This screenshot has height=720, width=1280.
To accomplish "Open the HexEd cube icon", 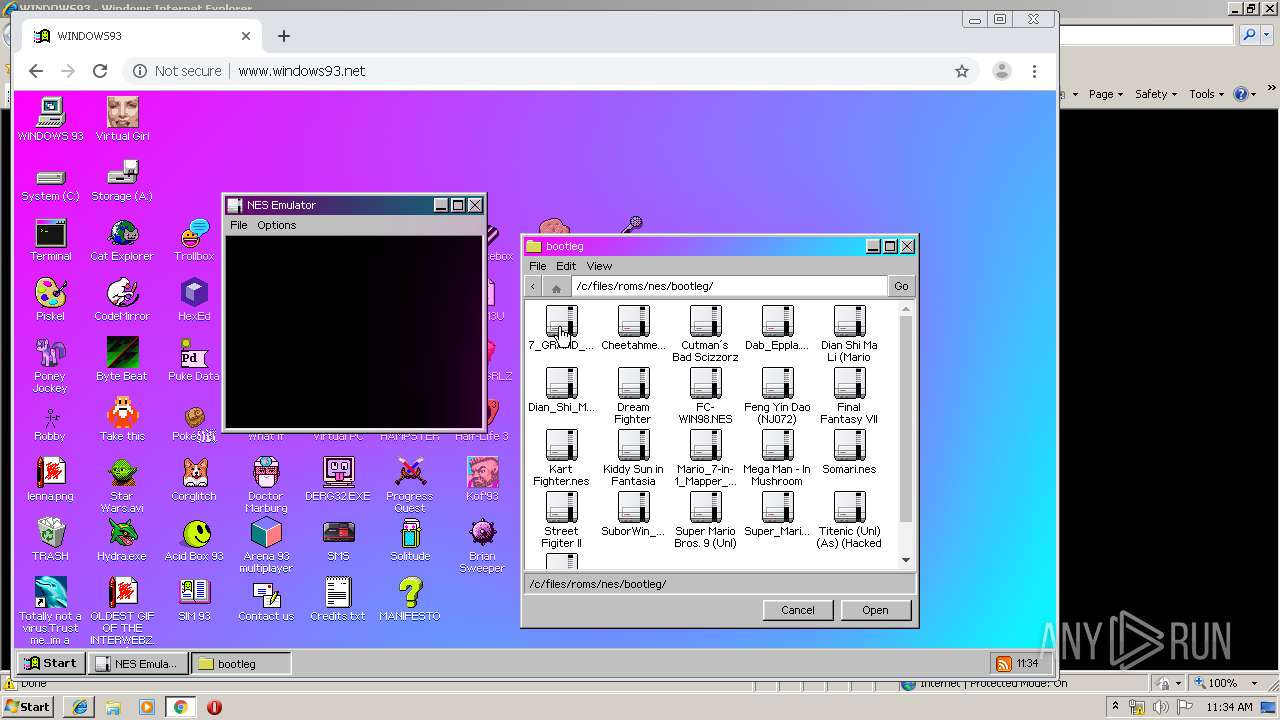I will pyautogui.click(x=194, y=300).
